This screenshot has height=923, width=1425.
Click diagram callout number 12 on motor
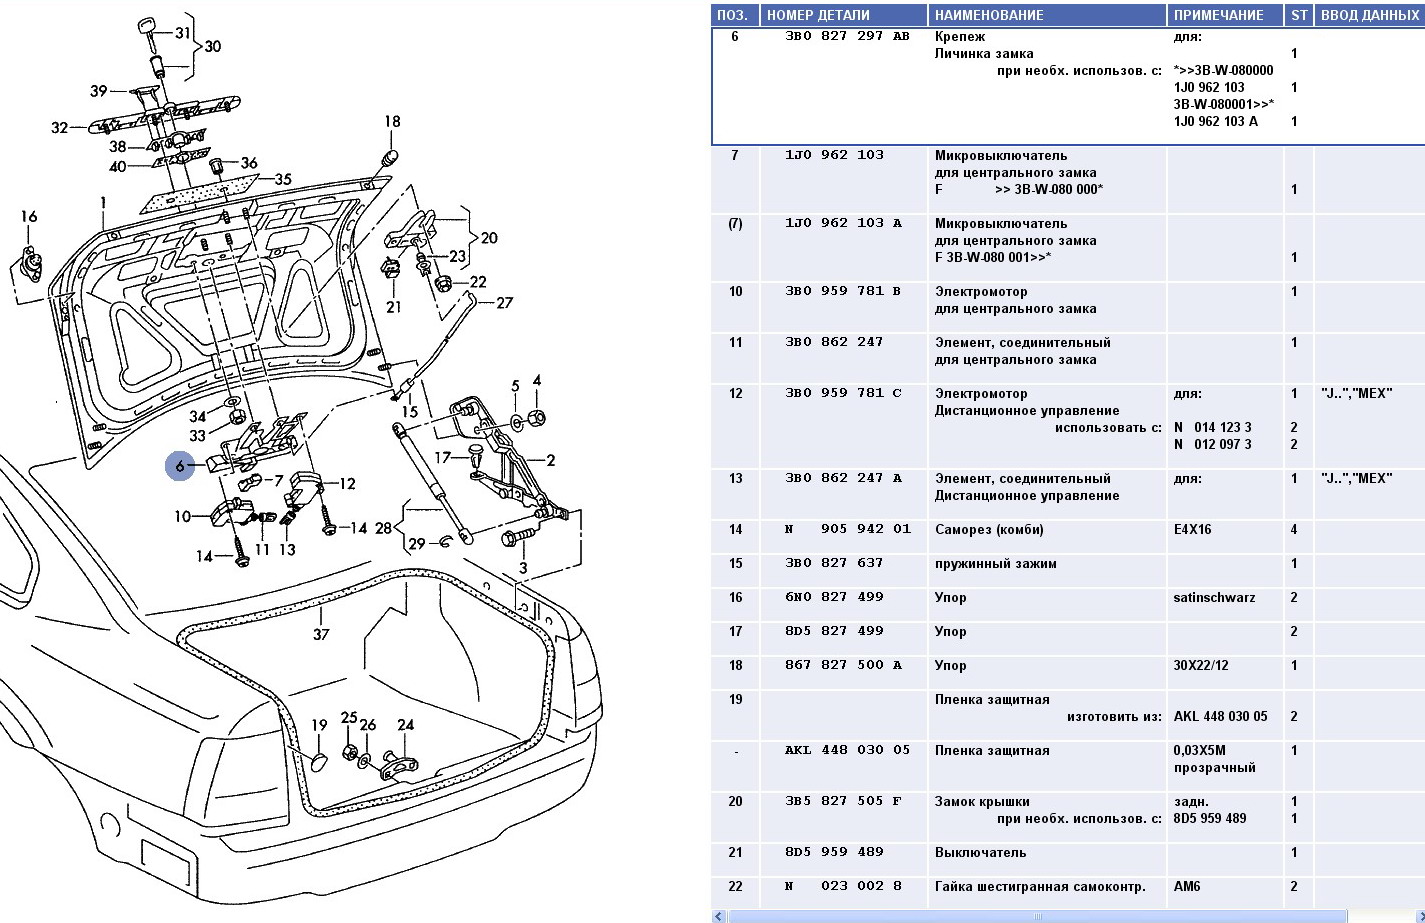coord(347,484)
